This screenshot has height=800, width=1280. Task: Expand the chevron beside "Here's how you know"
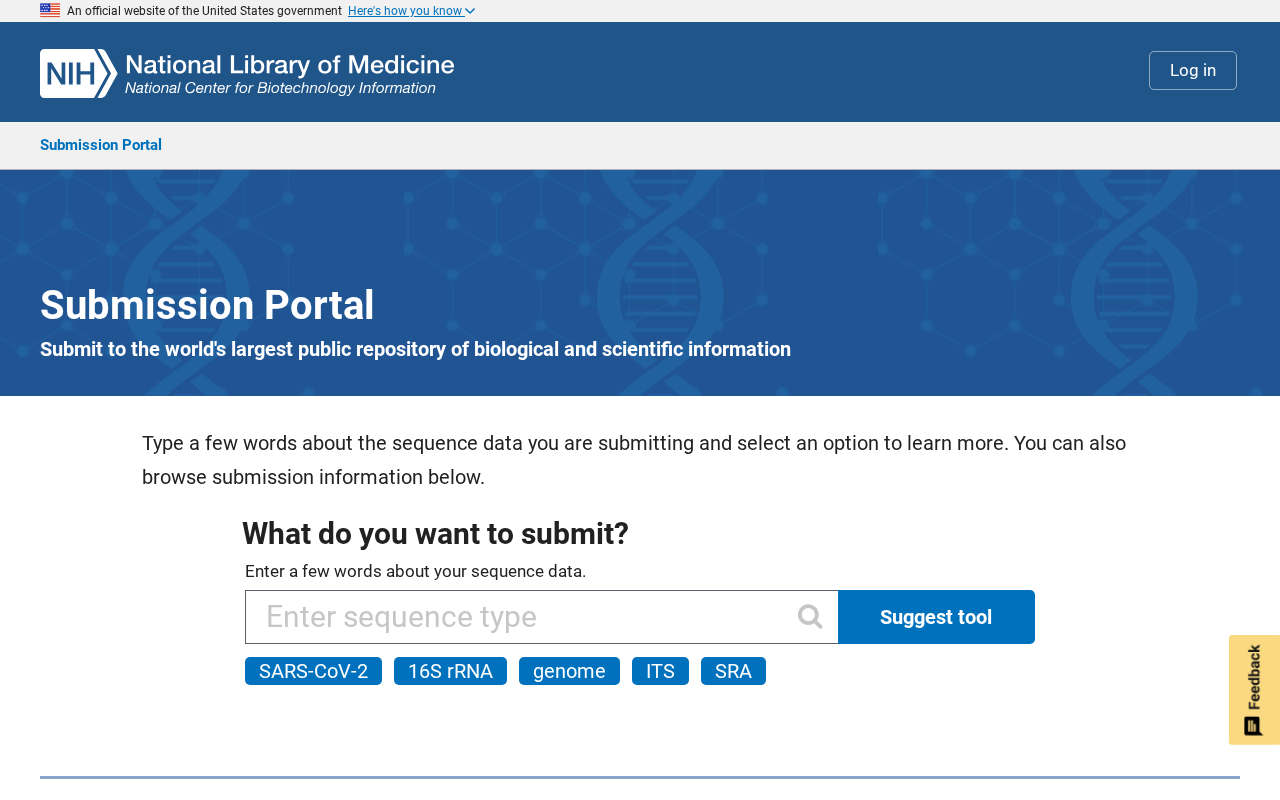click(470, 11)
